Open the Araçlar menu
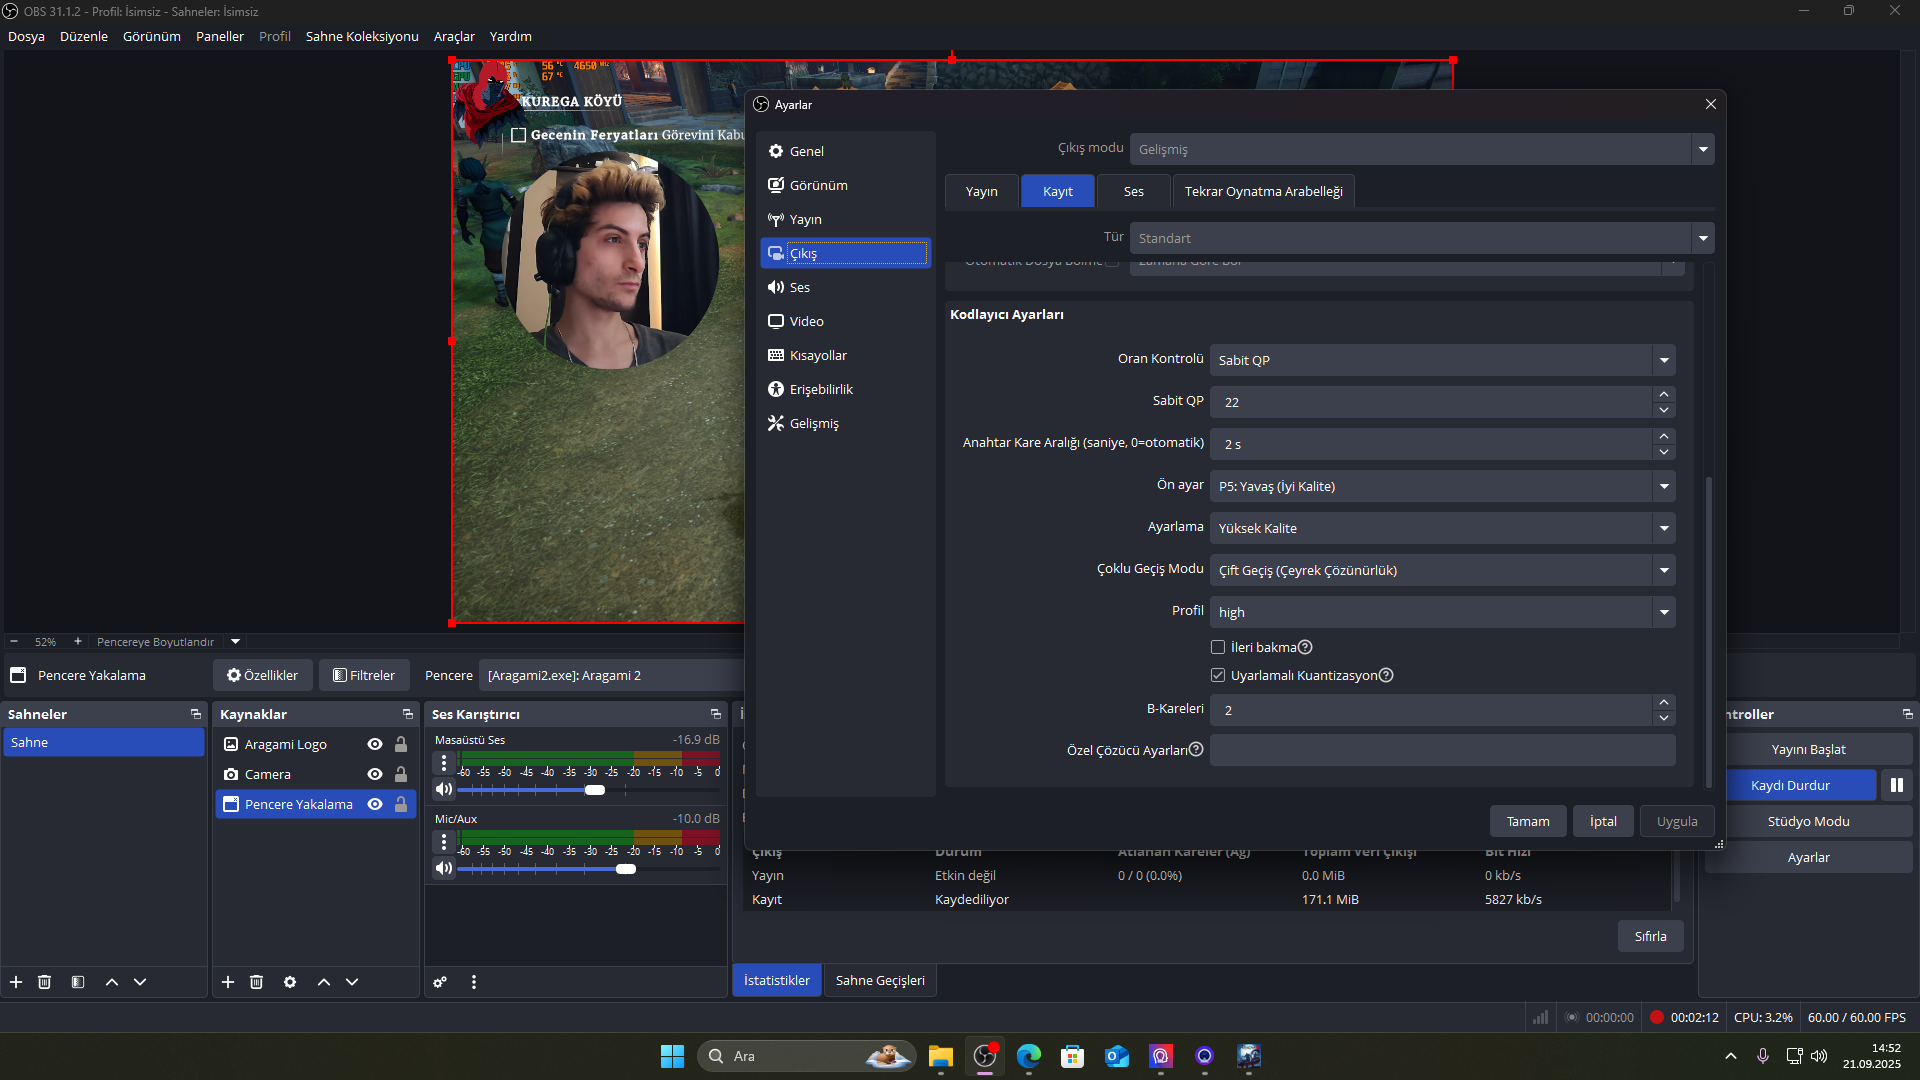This screenshot has height=1080, width=1920. click(x=454, y=36)
